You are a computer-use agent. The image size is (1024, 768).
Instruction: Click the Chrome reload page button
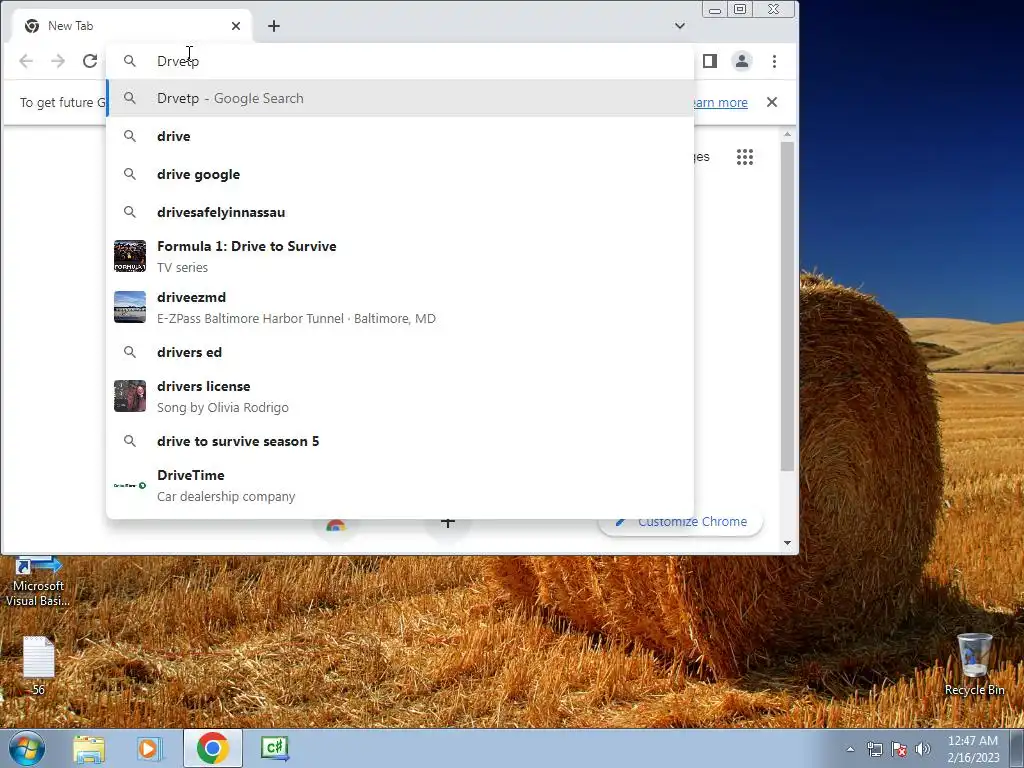click(89, 61)
